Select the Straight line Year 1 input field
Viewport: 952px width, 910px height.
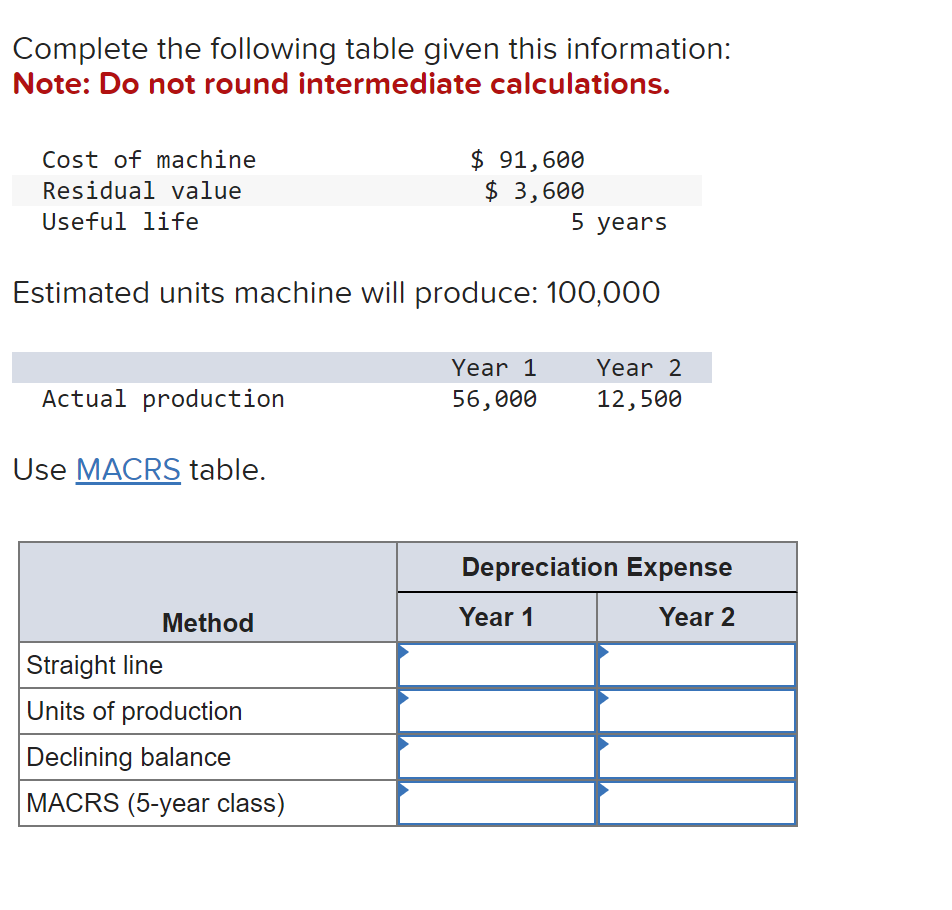(496, 664)
